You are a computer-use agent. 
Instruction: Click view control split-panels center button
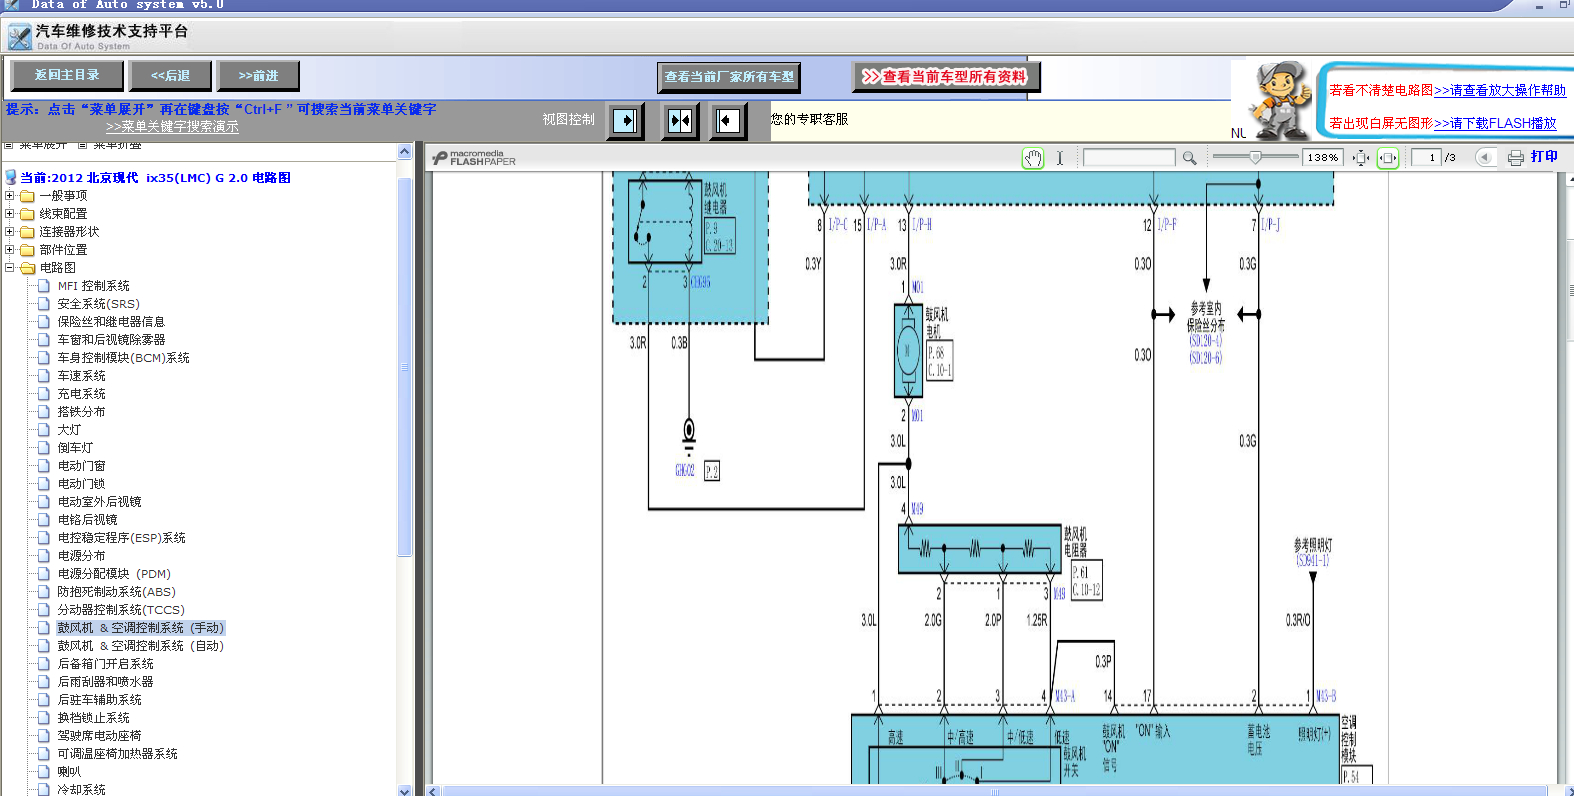point(680,121)
